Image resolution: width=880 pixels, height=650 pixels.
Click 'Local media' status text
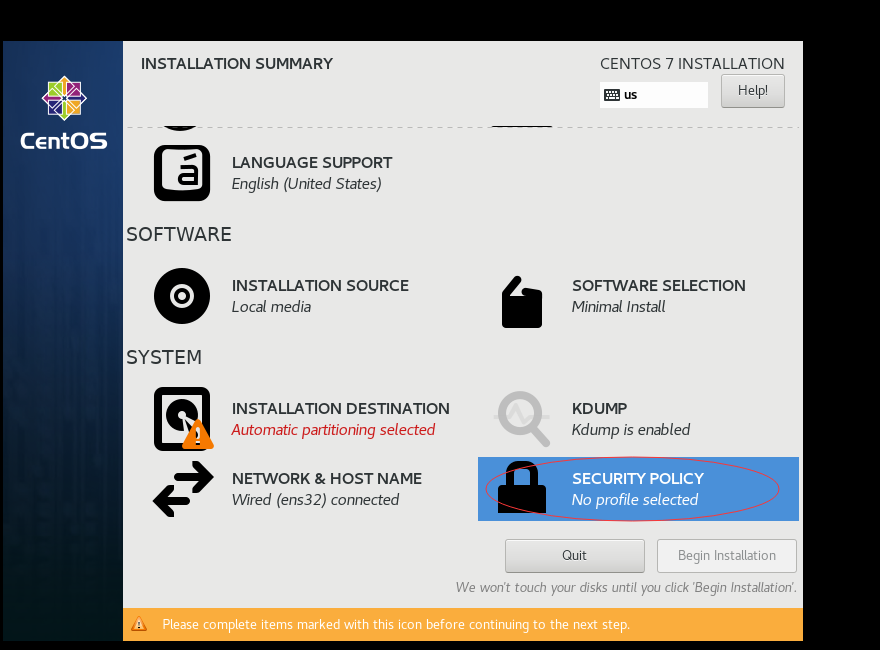[271, 307]
